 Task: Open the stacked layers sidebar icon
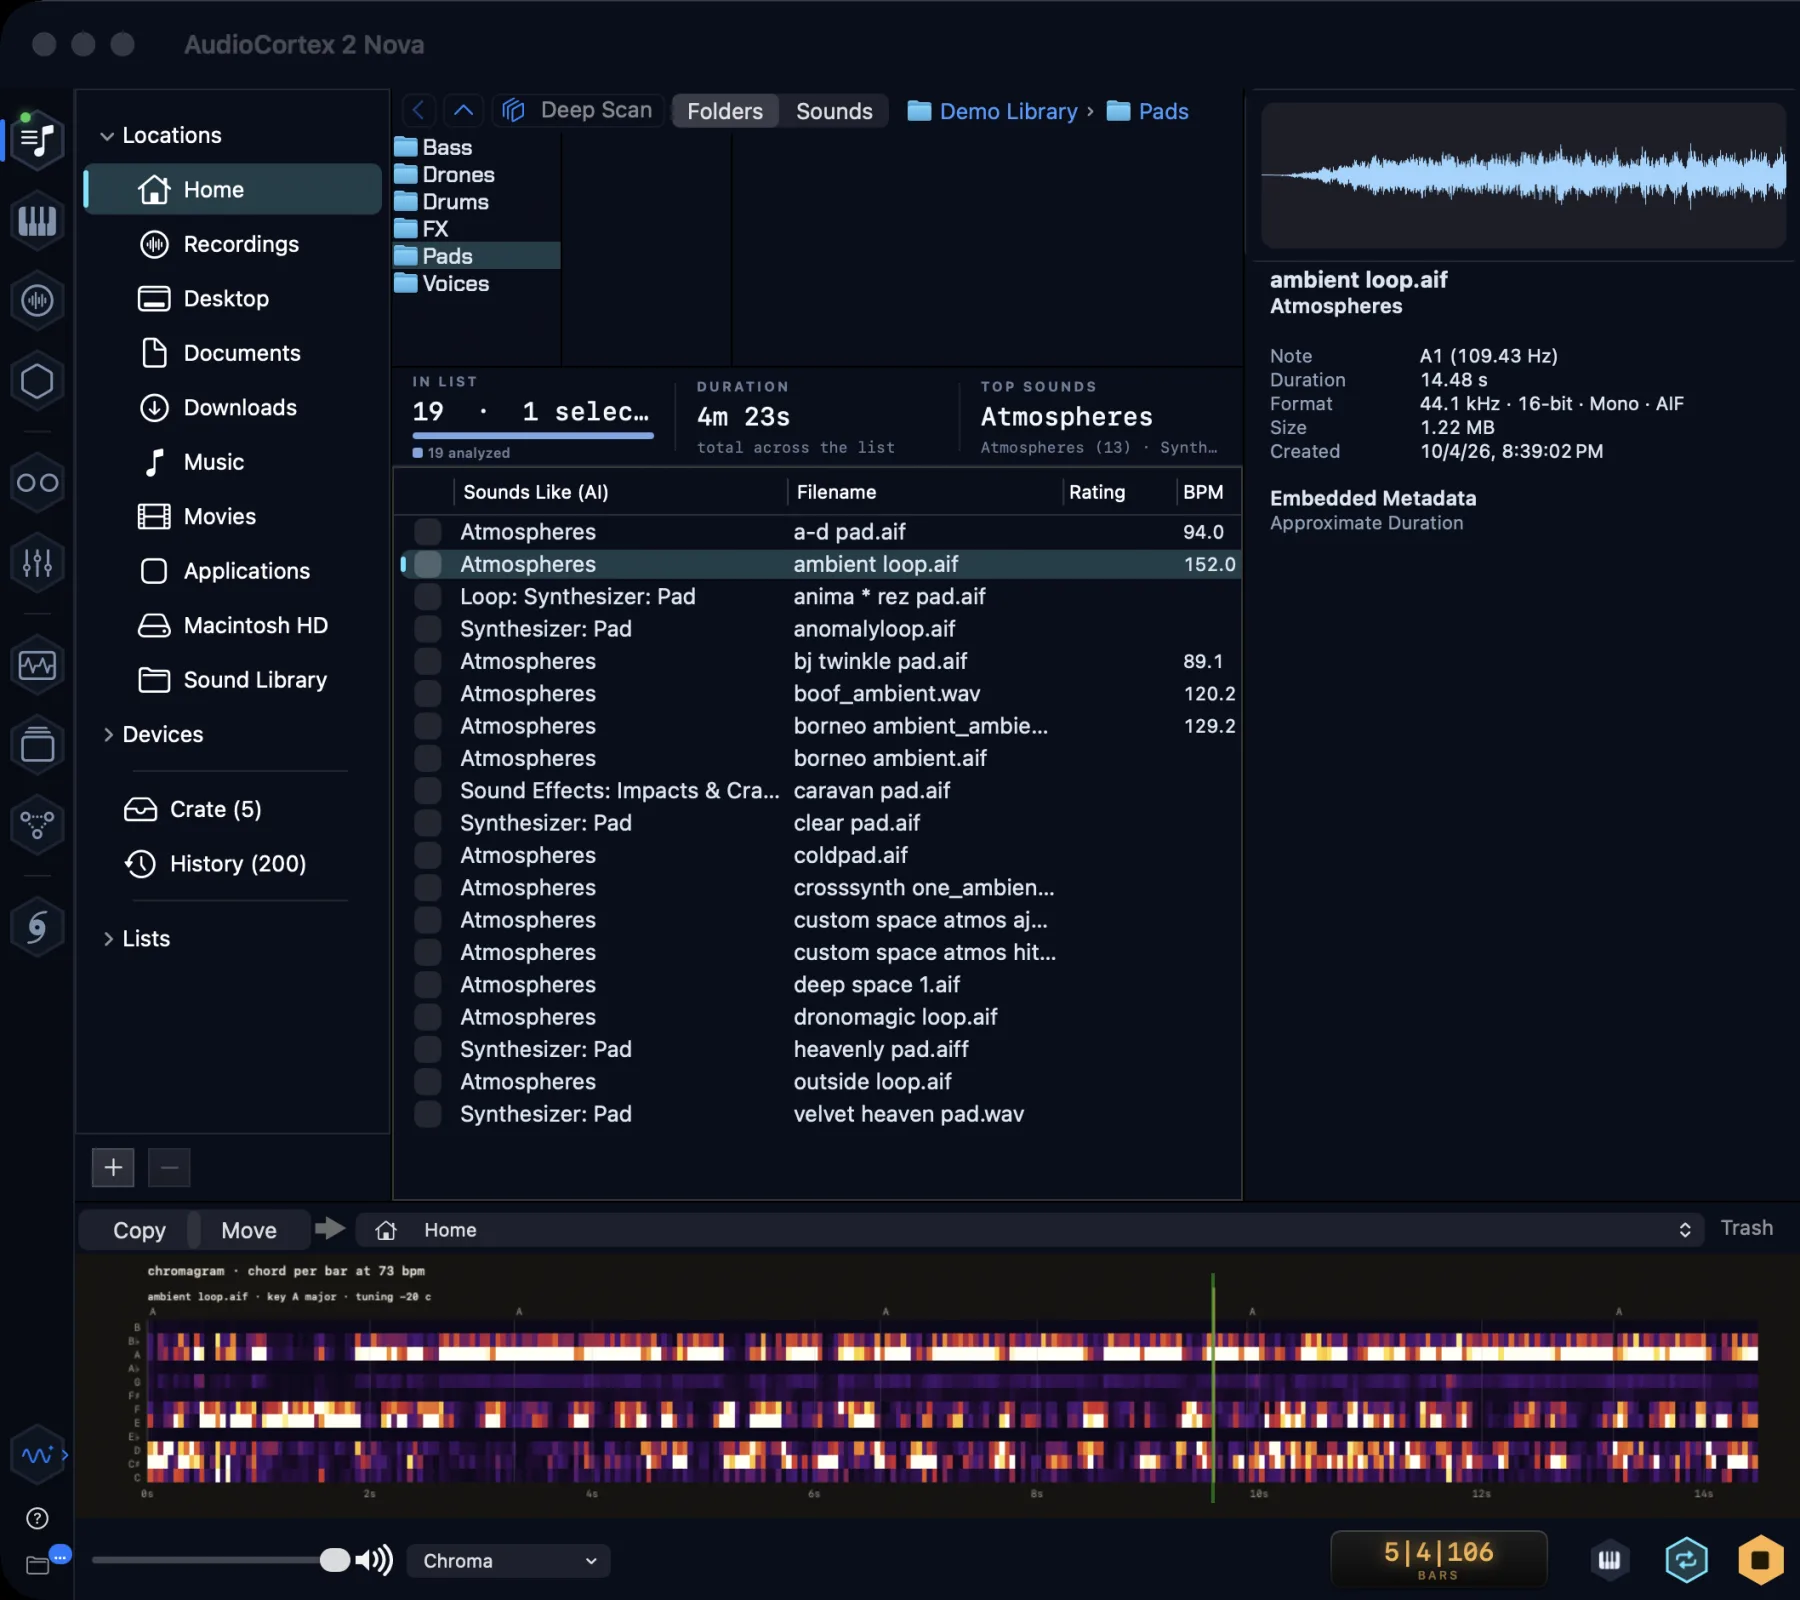(x=37, y=745)
